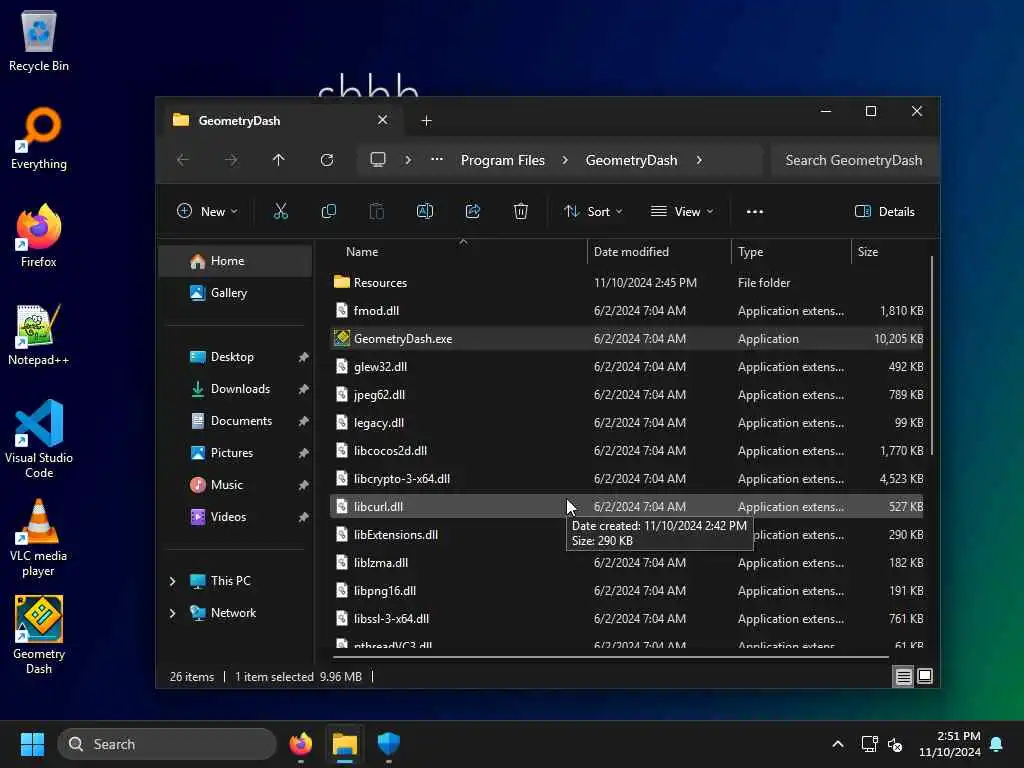Click the Cut scissors icon in toolbar
1024x768 pixels.
[280, 211]
